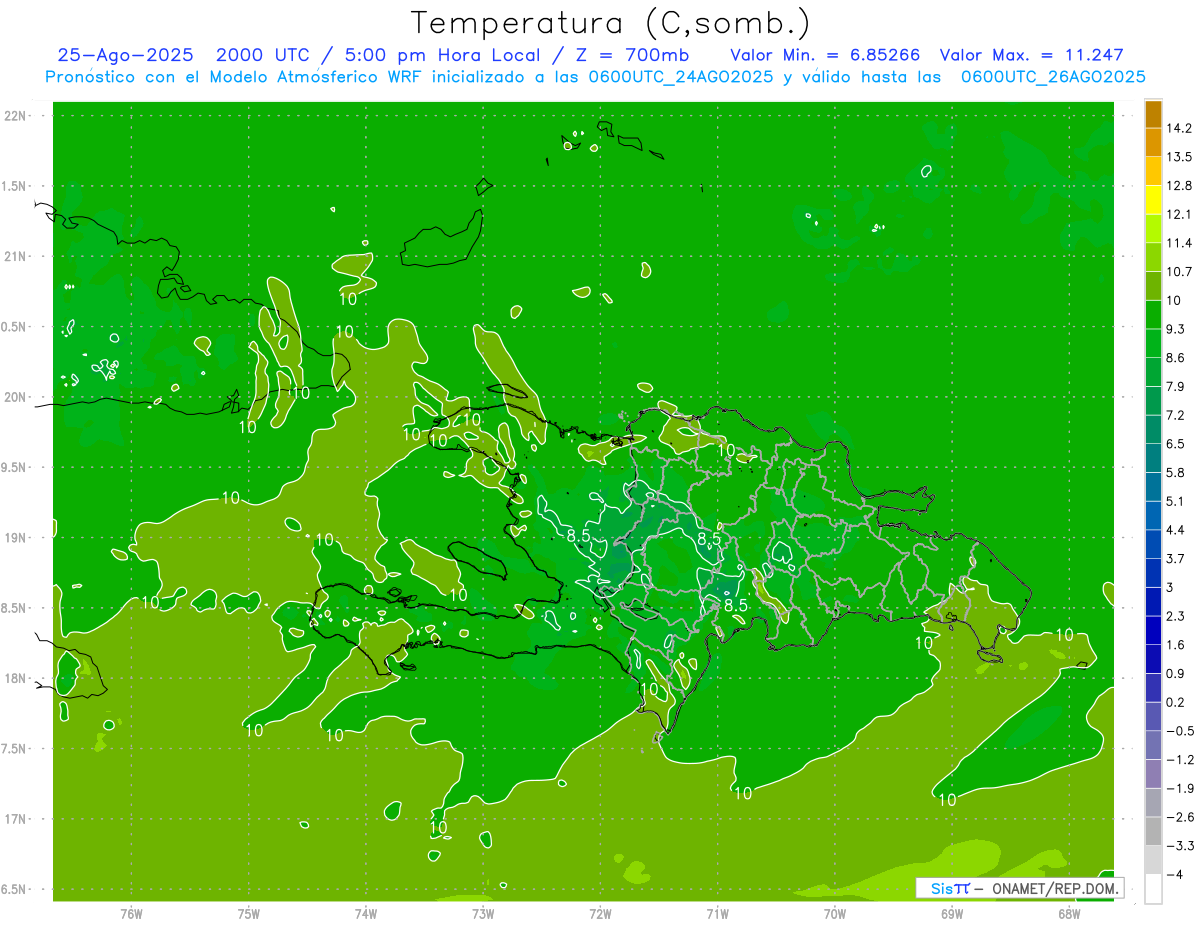The width and height of the screenshot is (1200, 927).
Task: Click the "76W" longitude axis label
Action: [131, 914]
